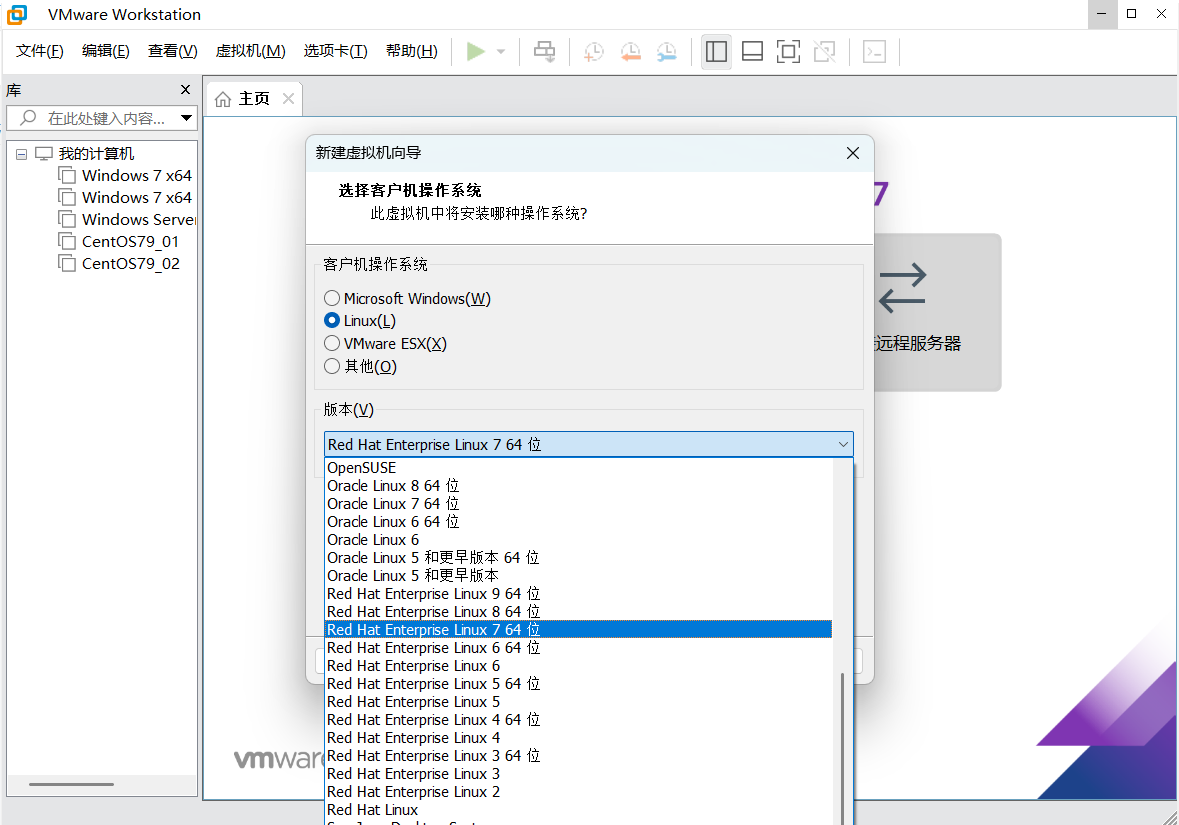Select the 其他(O) radio button
The image size is (1179, 825).
(332, 366)
